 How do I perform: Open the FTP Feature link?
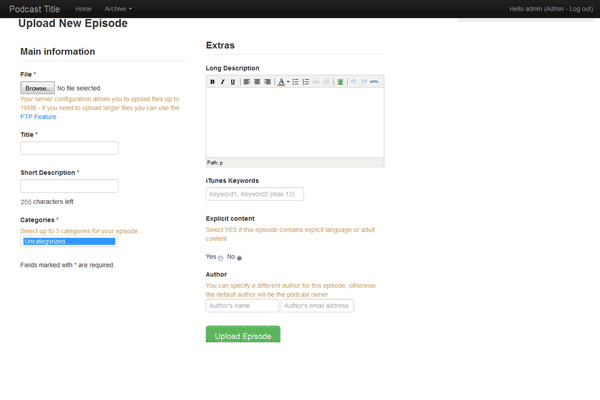coord(38,117)
